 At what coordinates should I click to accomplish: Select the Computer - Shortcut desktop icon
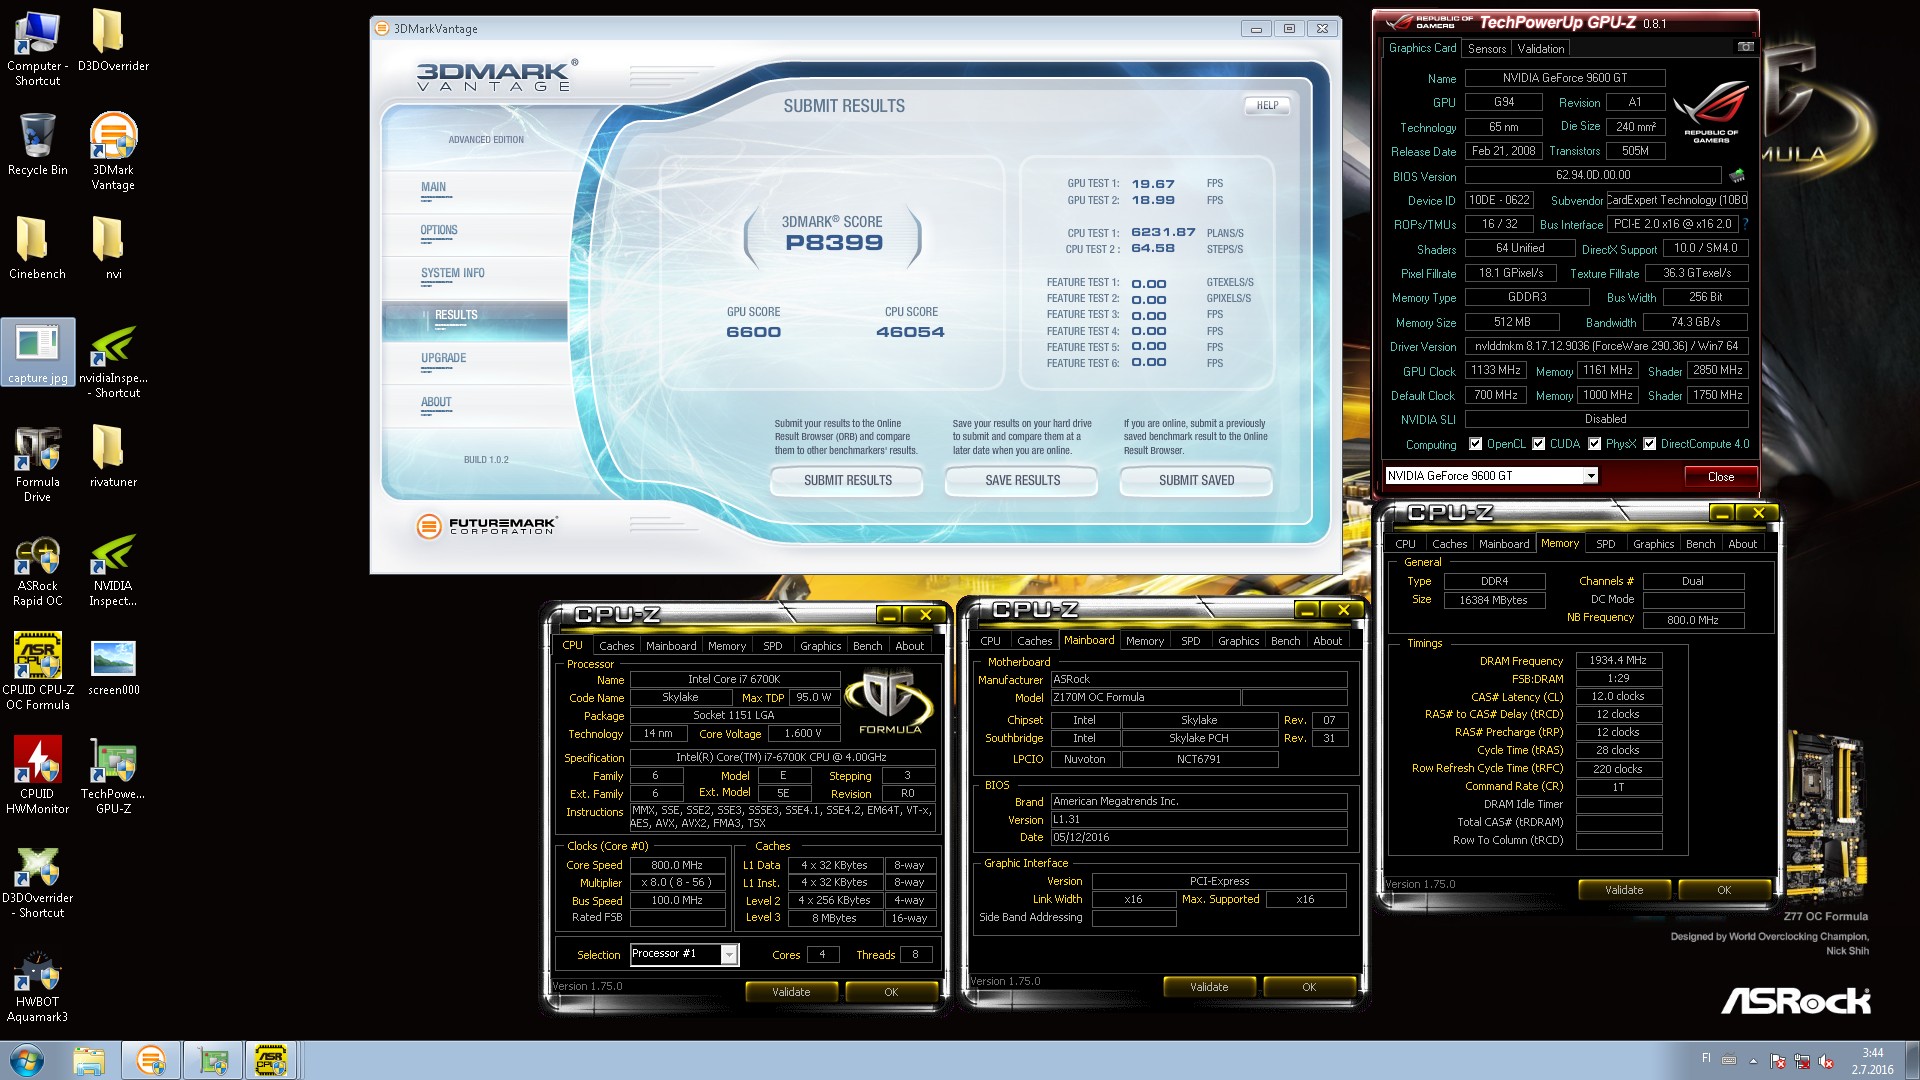[38, 48]
